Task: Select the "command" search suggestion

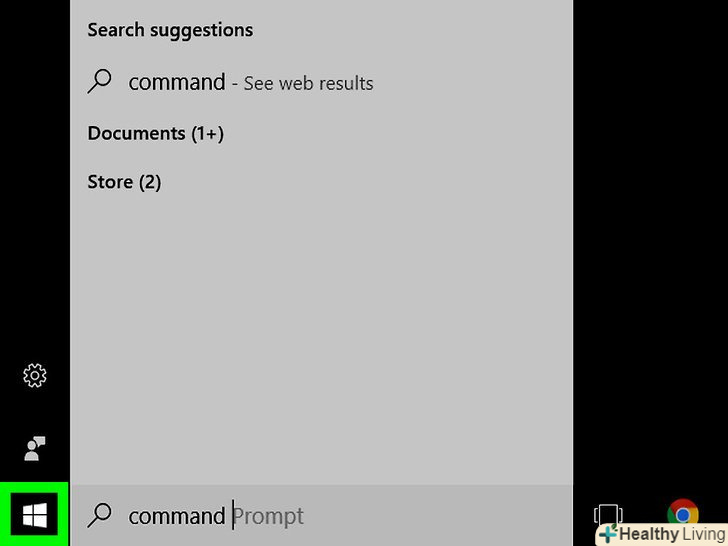Action: pyautogui.click(x=176, y=82)
